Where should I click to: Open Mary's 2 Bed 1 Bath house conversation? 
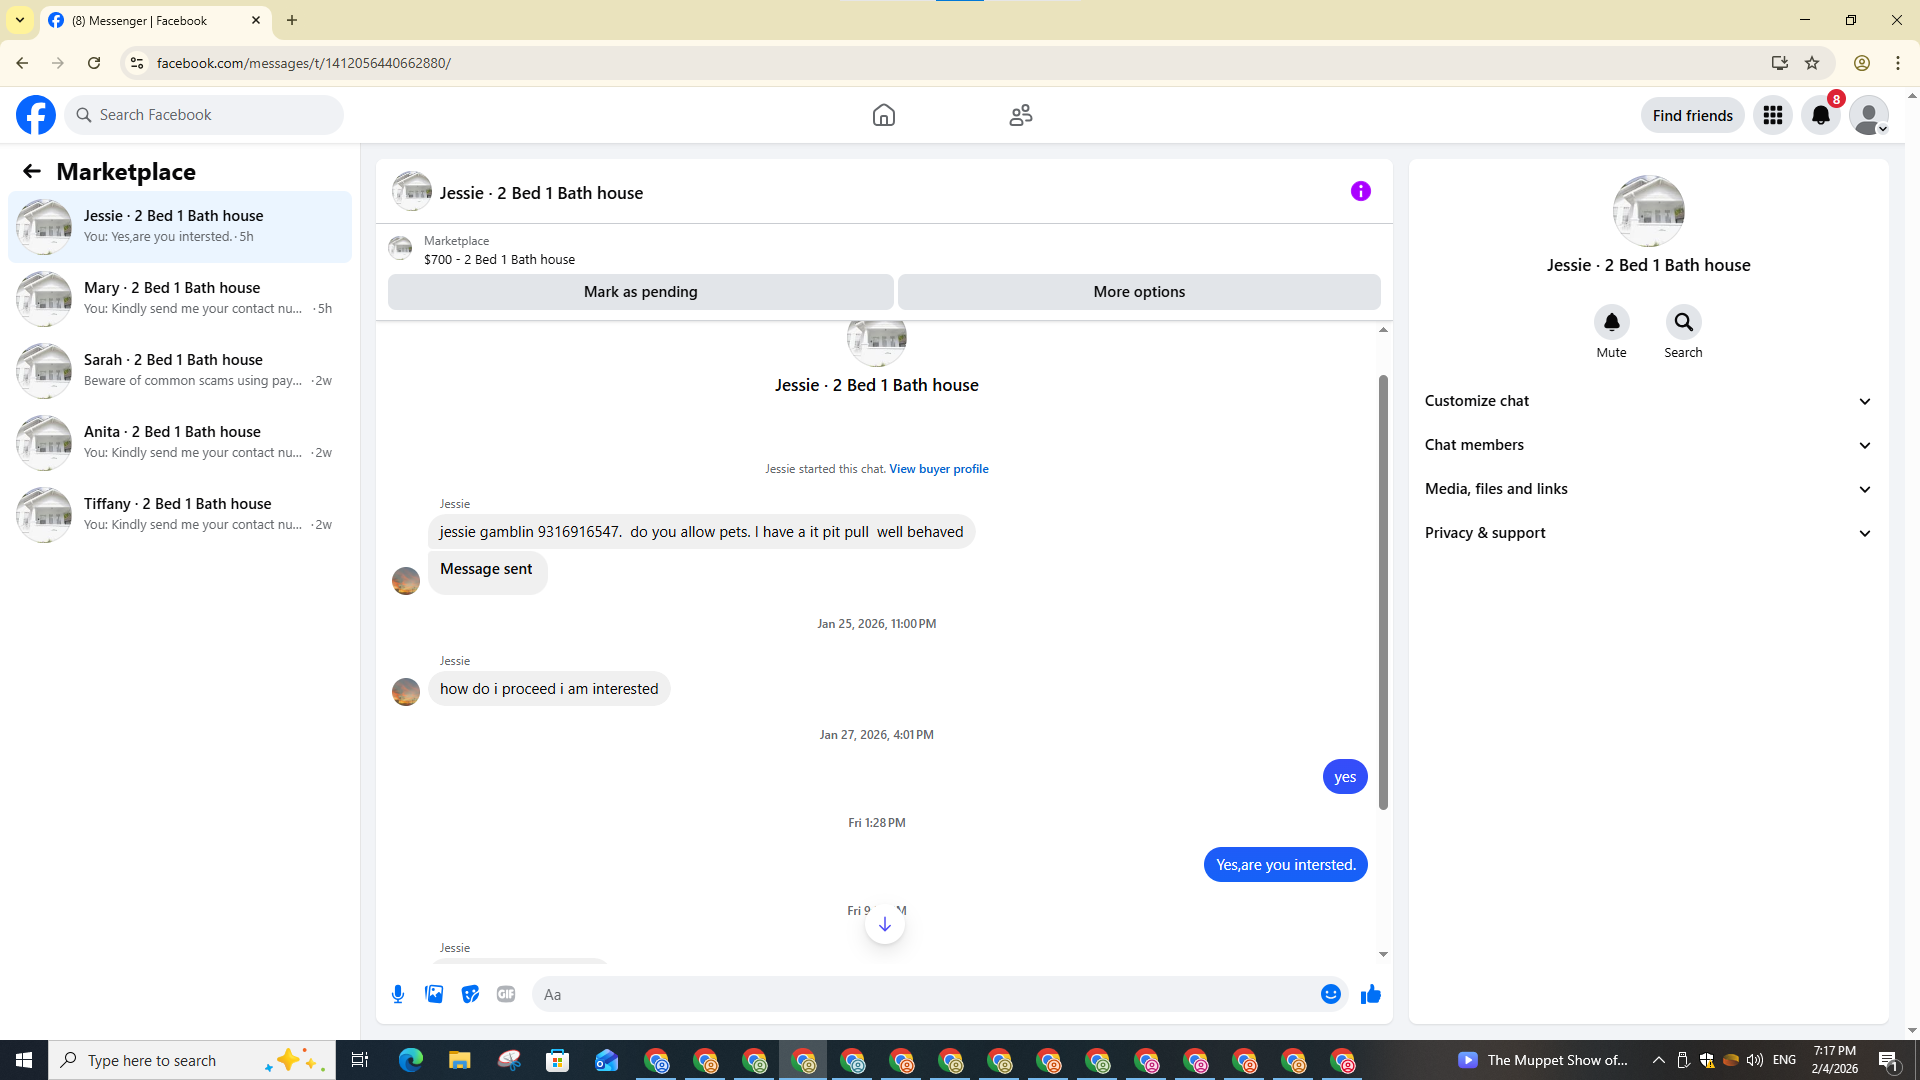[x=180, y=298]
